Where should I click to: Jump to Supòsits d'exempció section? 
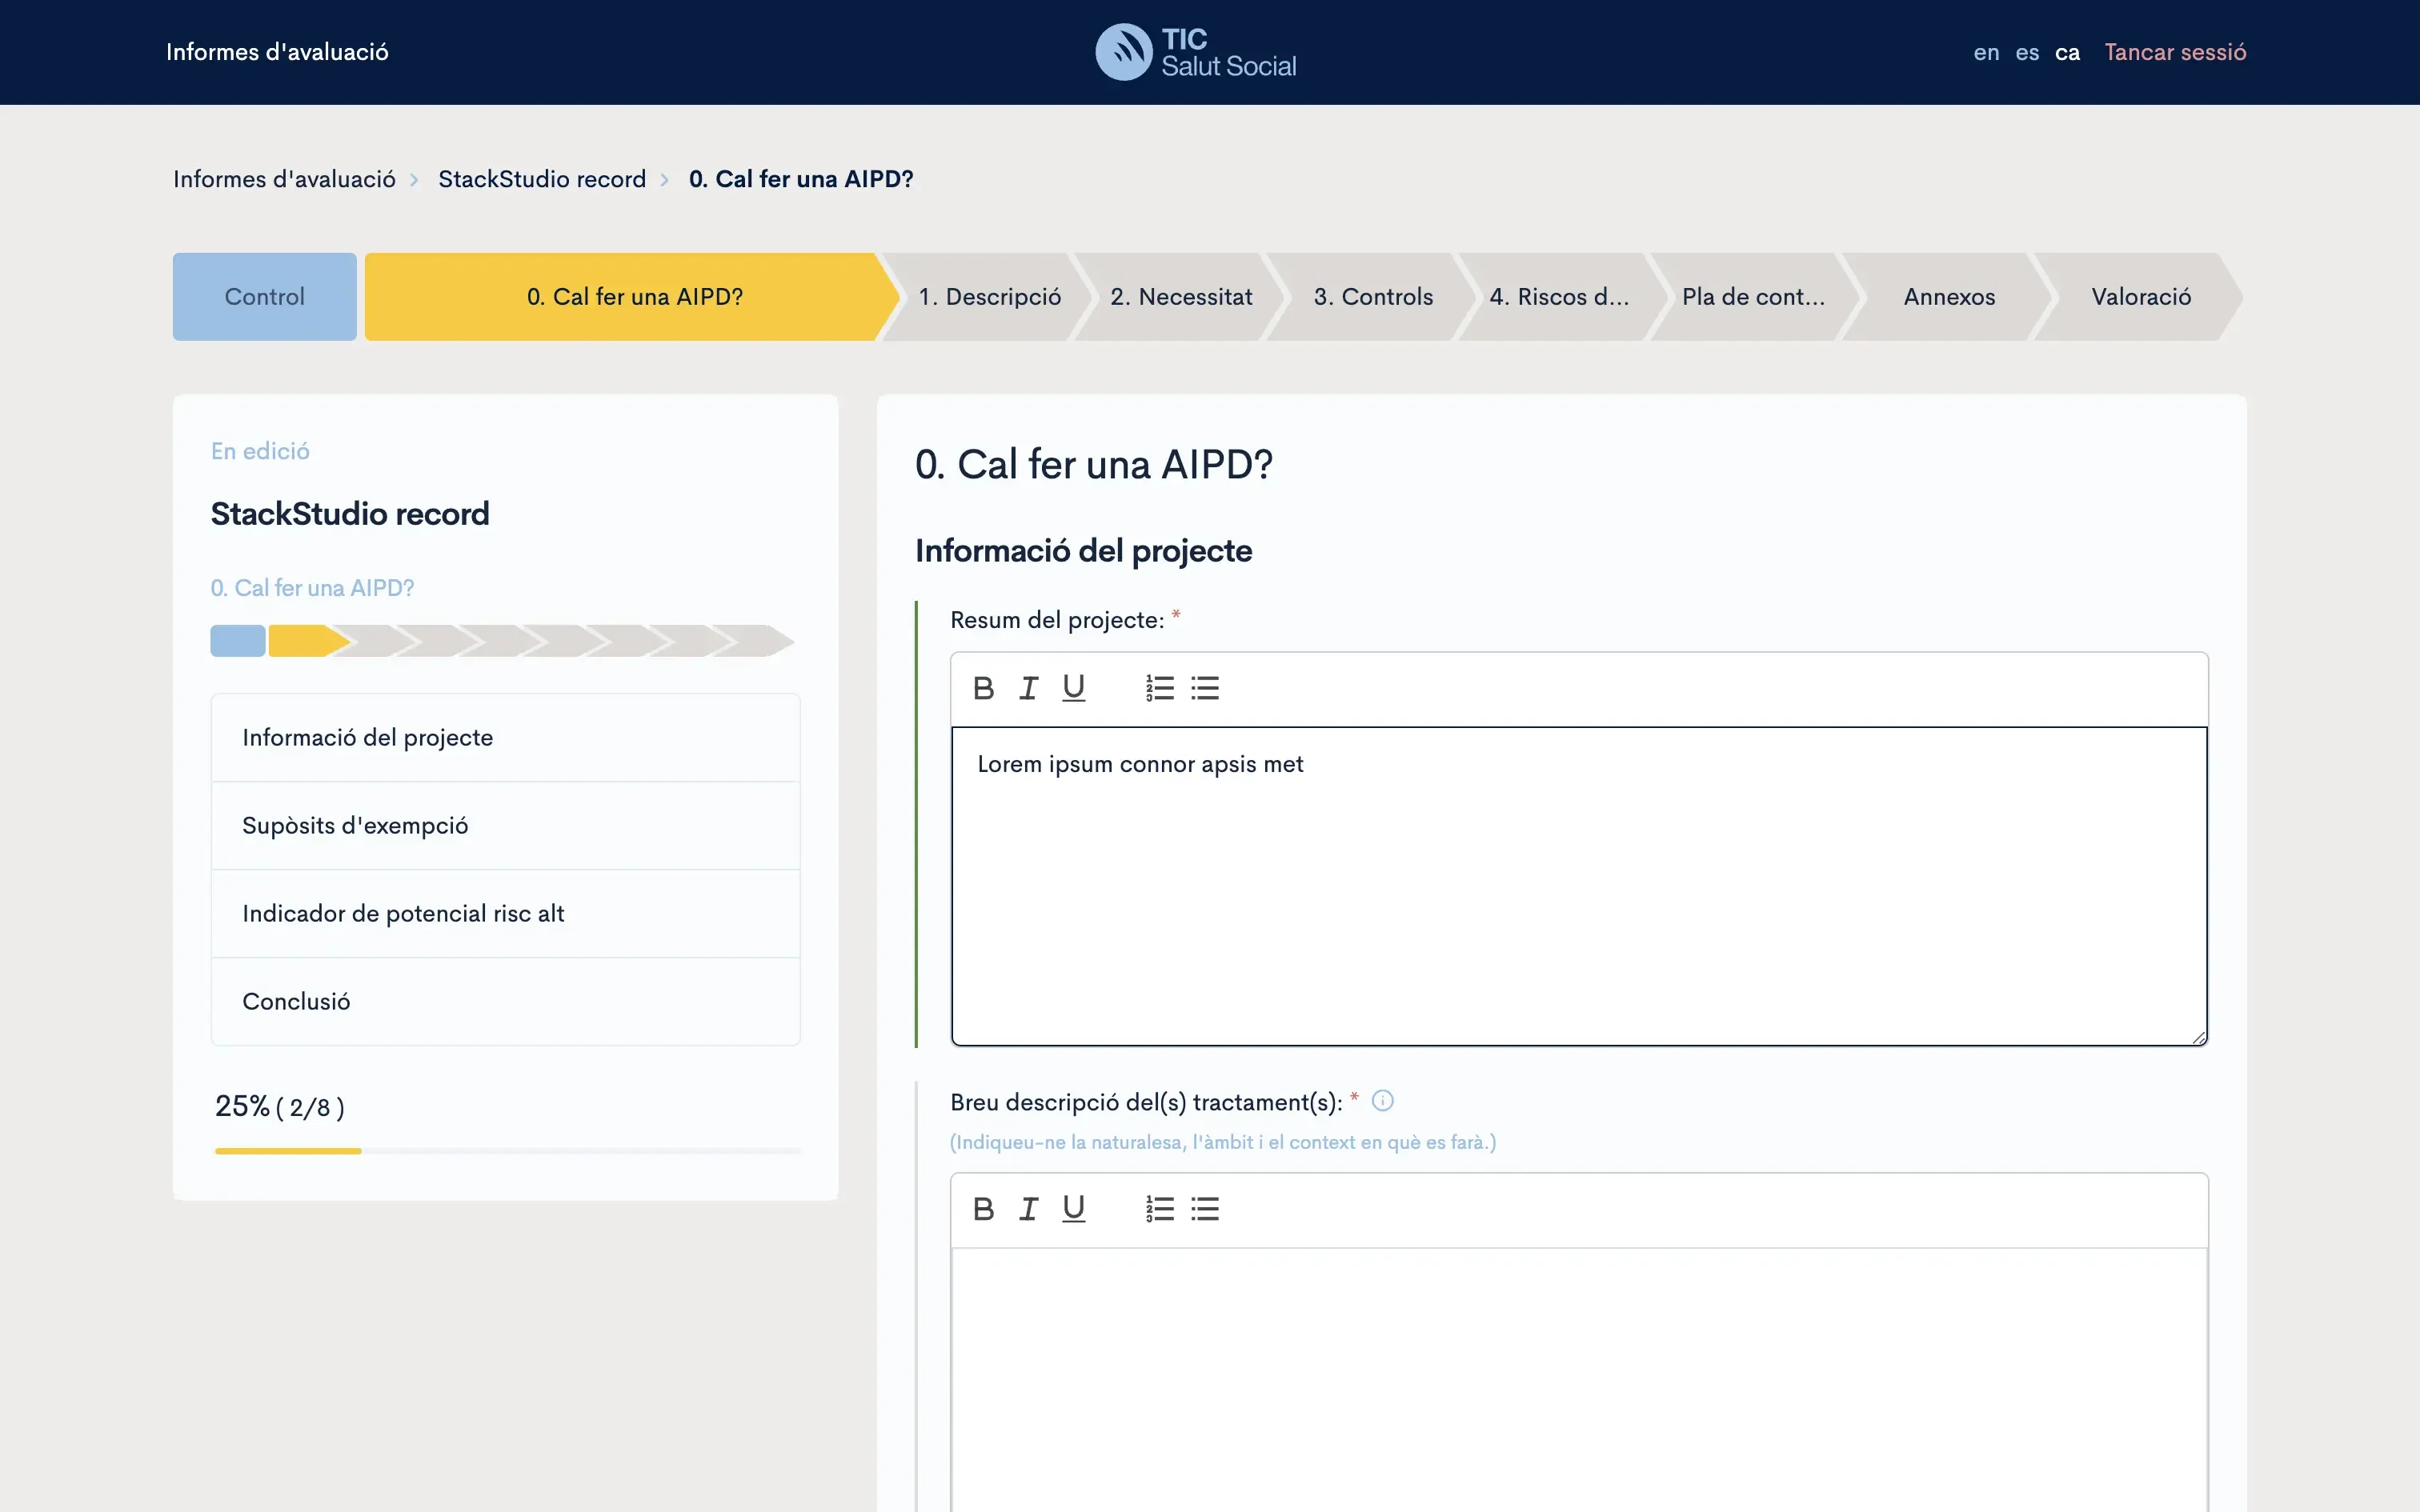[x=505, y=826]
